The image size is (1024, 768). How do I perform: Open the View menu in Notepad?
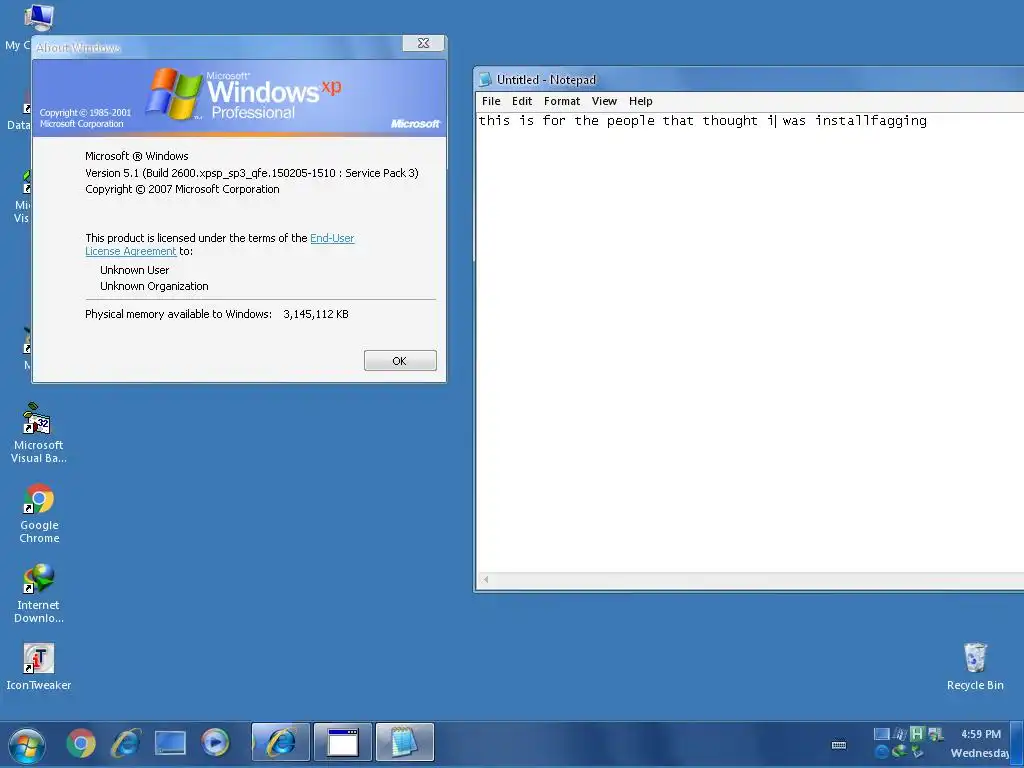point(604,101)
